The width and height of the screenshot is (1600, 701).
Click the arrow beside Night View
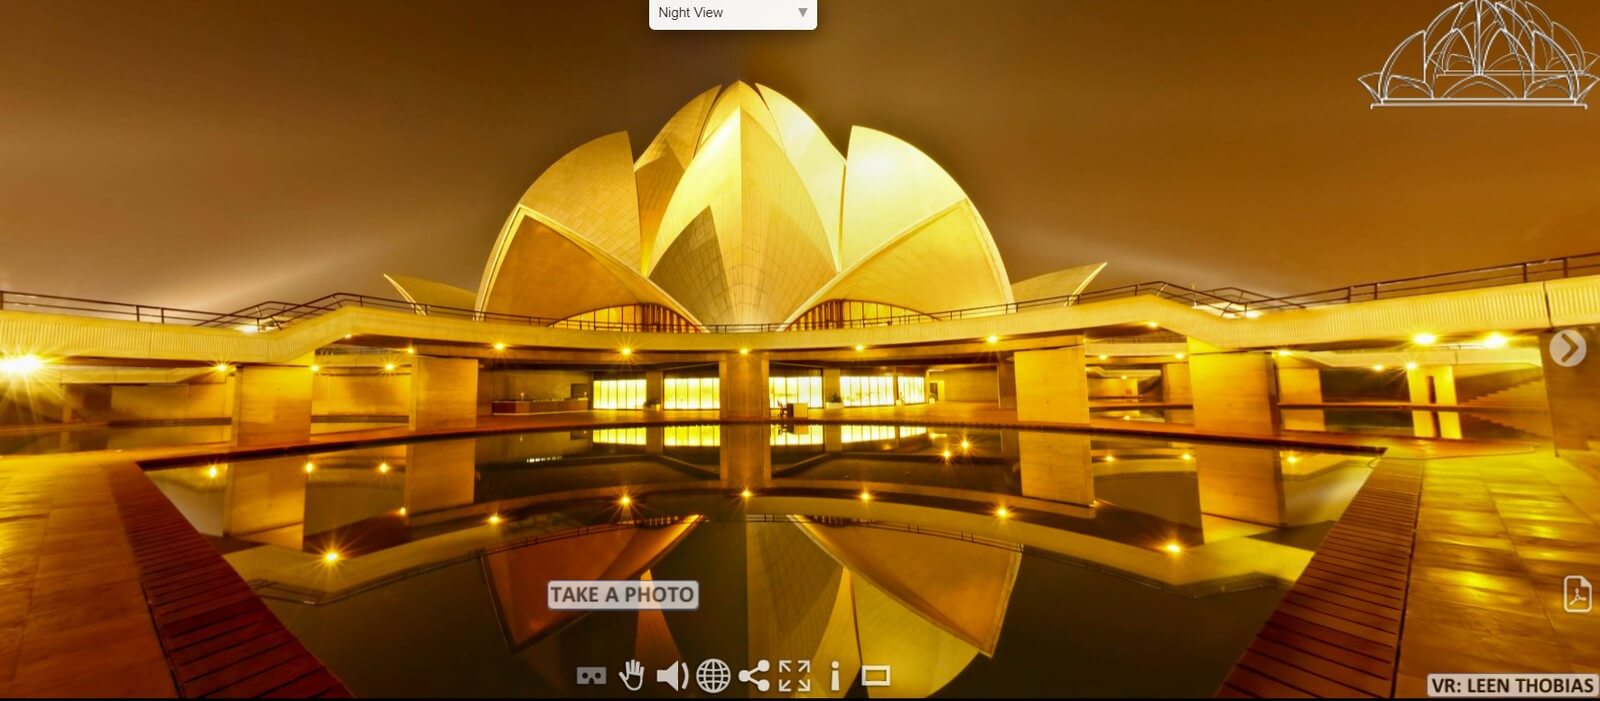click(x=802, y=13)
